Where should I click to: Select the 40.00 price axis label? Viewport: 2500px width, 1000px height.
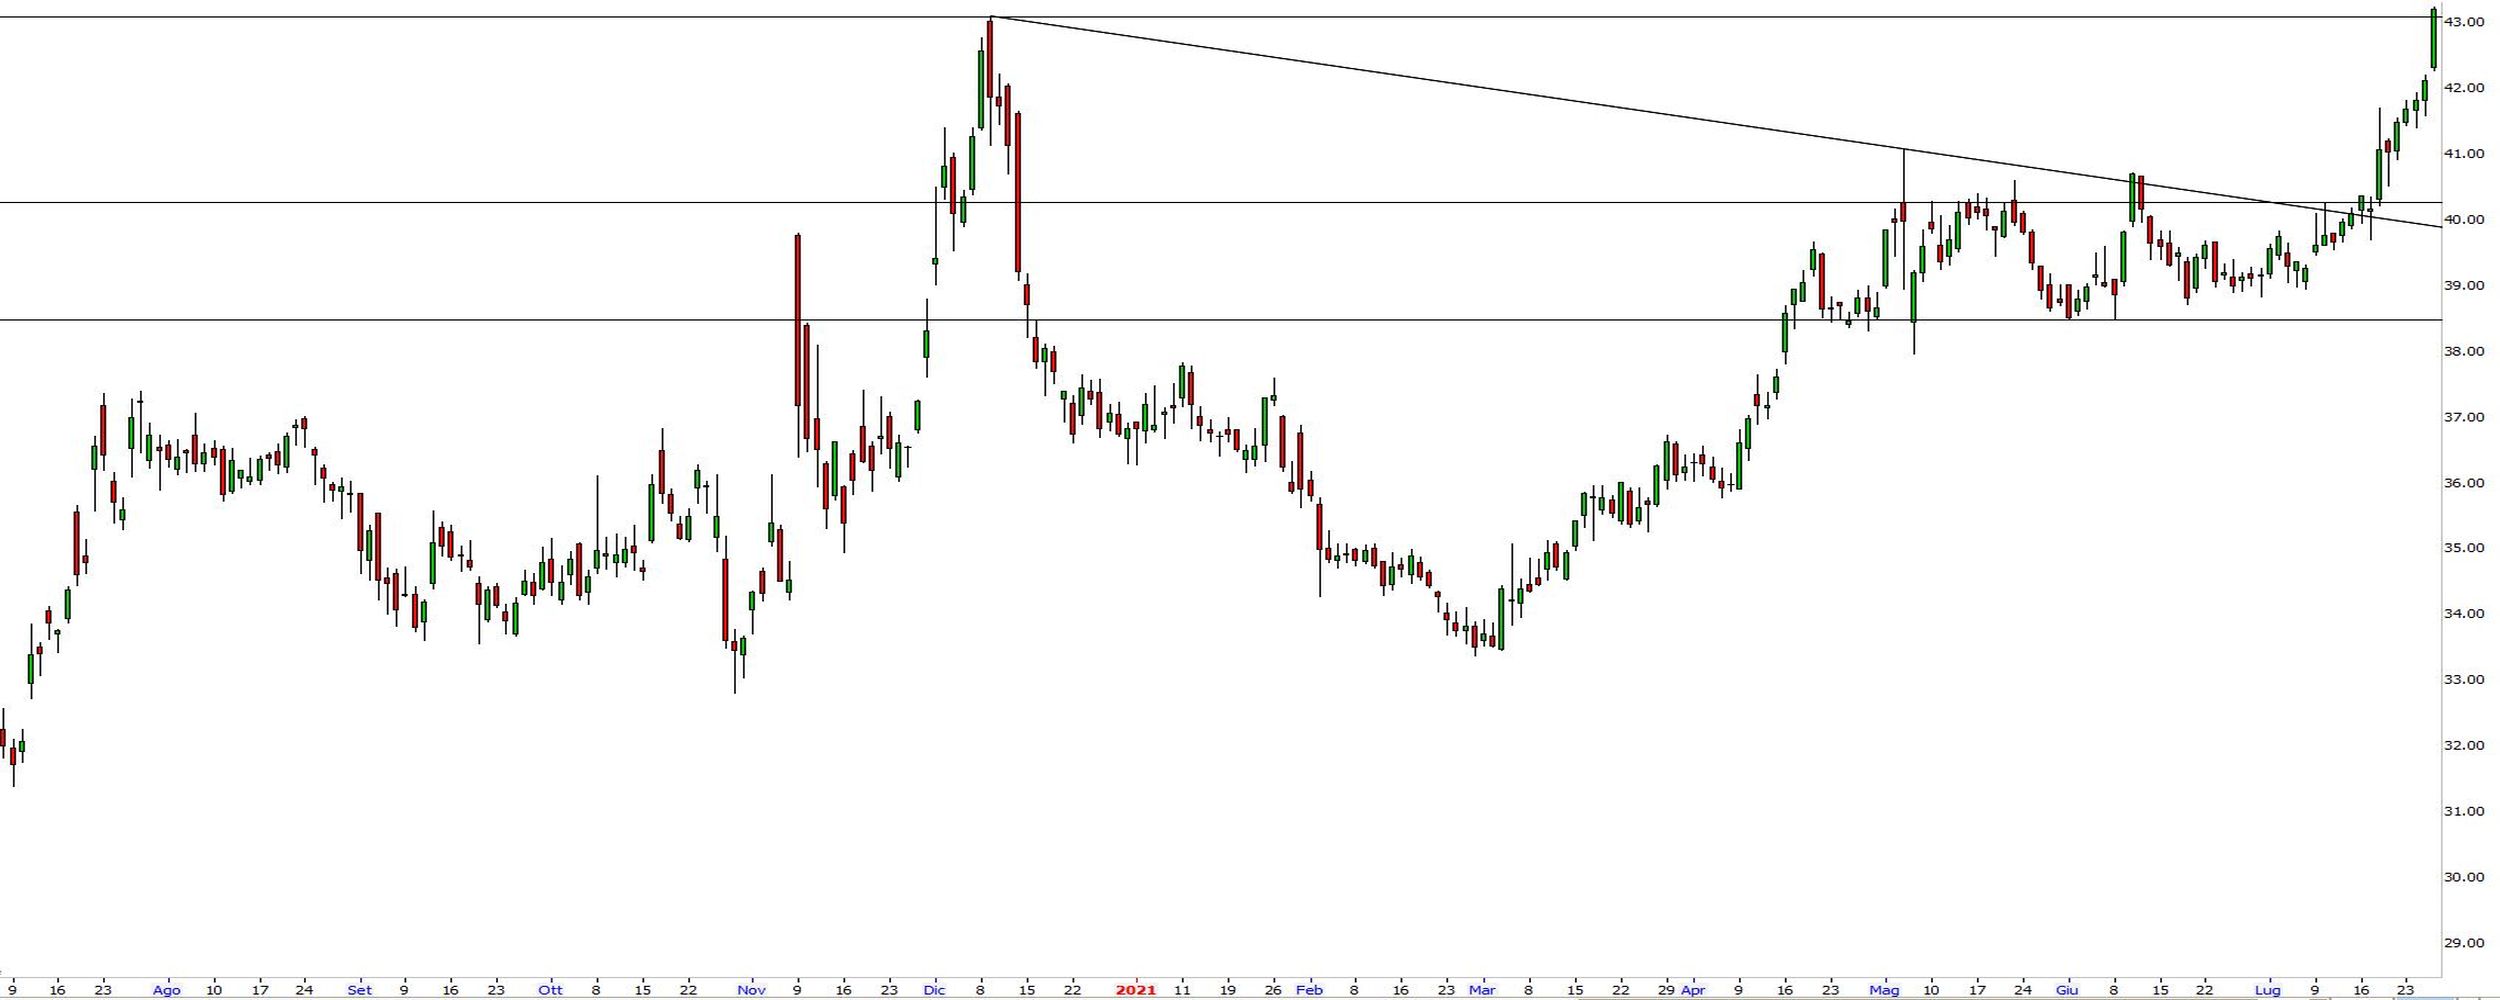pyautogui.click(x=2464, y=220)
